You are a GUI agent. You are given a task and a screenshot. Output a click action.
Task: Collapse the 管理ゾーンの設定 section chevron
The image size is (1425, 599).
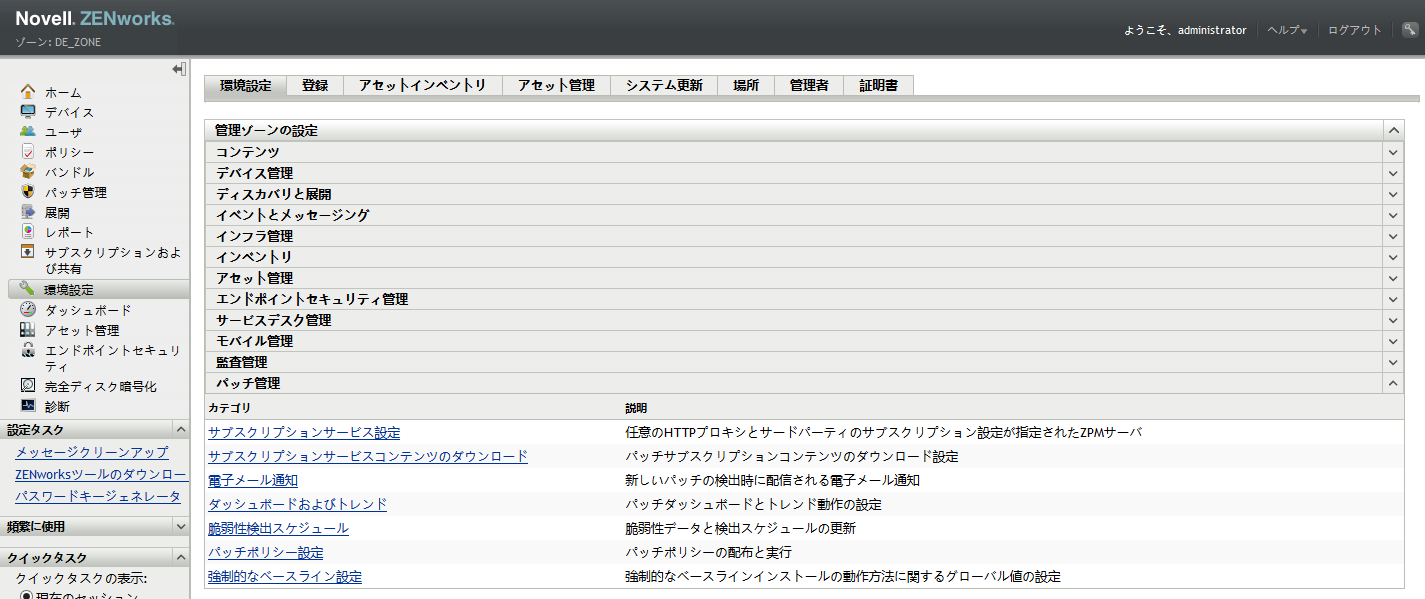click(x=1393, y=131)
